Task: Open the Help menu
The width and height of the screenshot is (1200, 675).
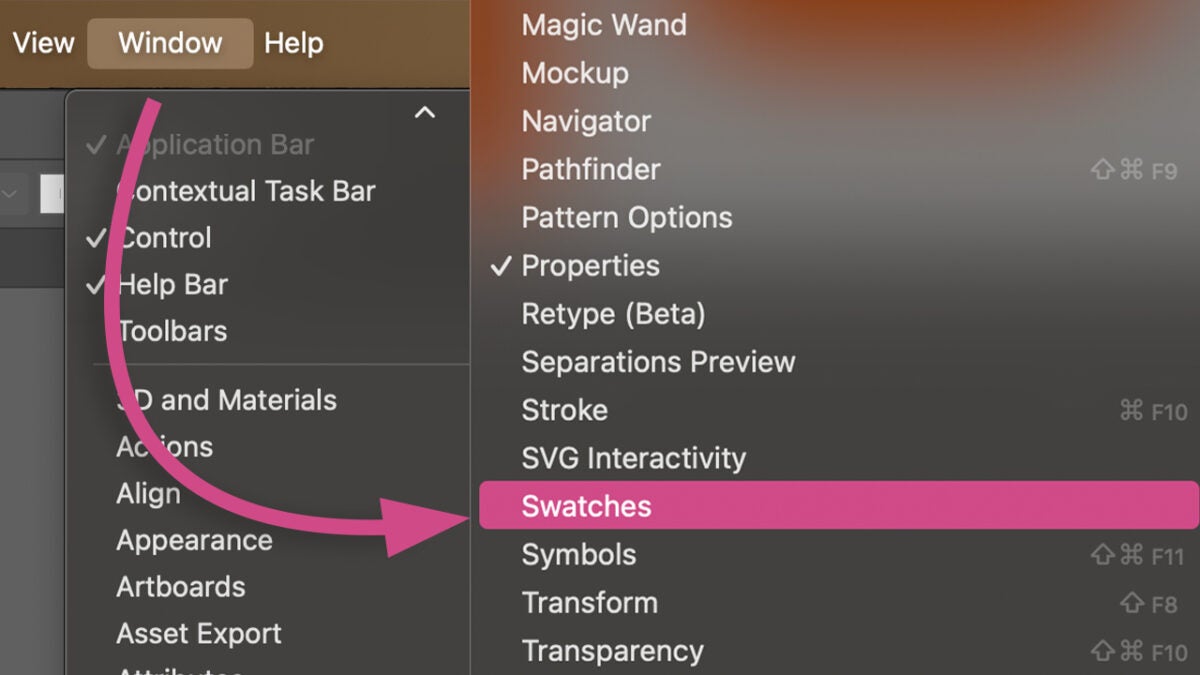Action: [x=293, y=43]
